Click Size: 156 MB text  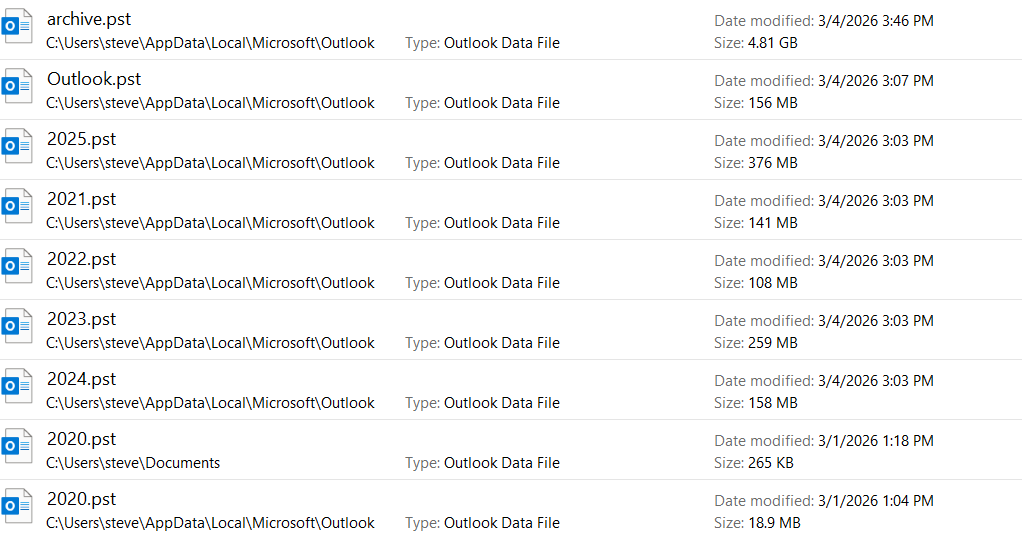(x=755, y=103)
